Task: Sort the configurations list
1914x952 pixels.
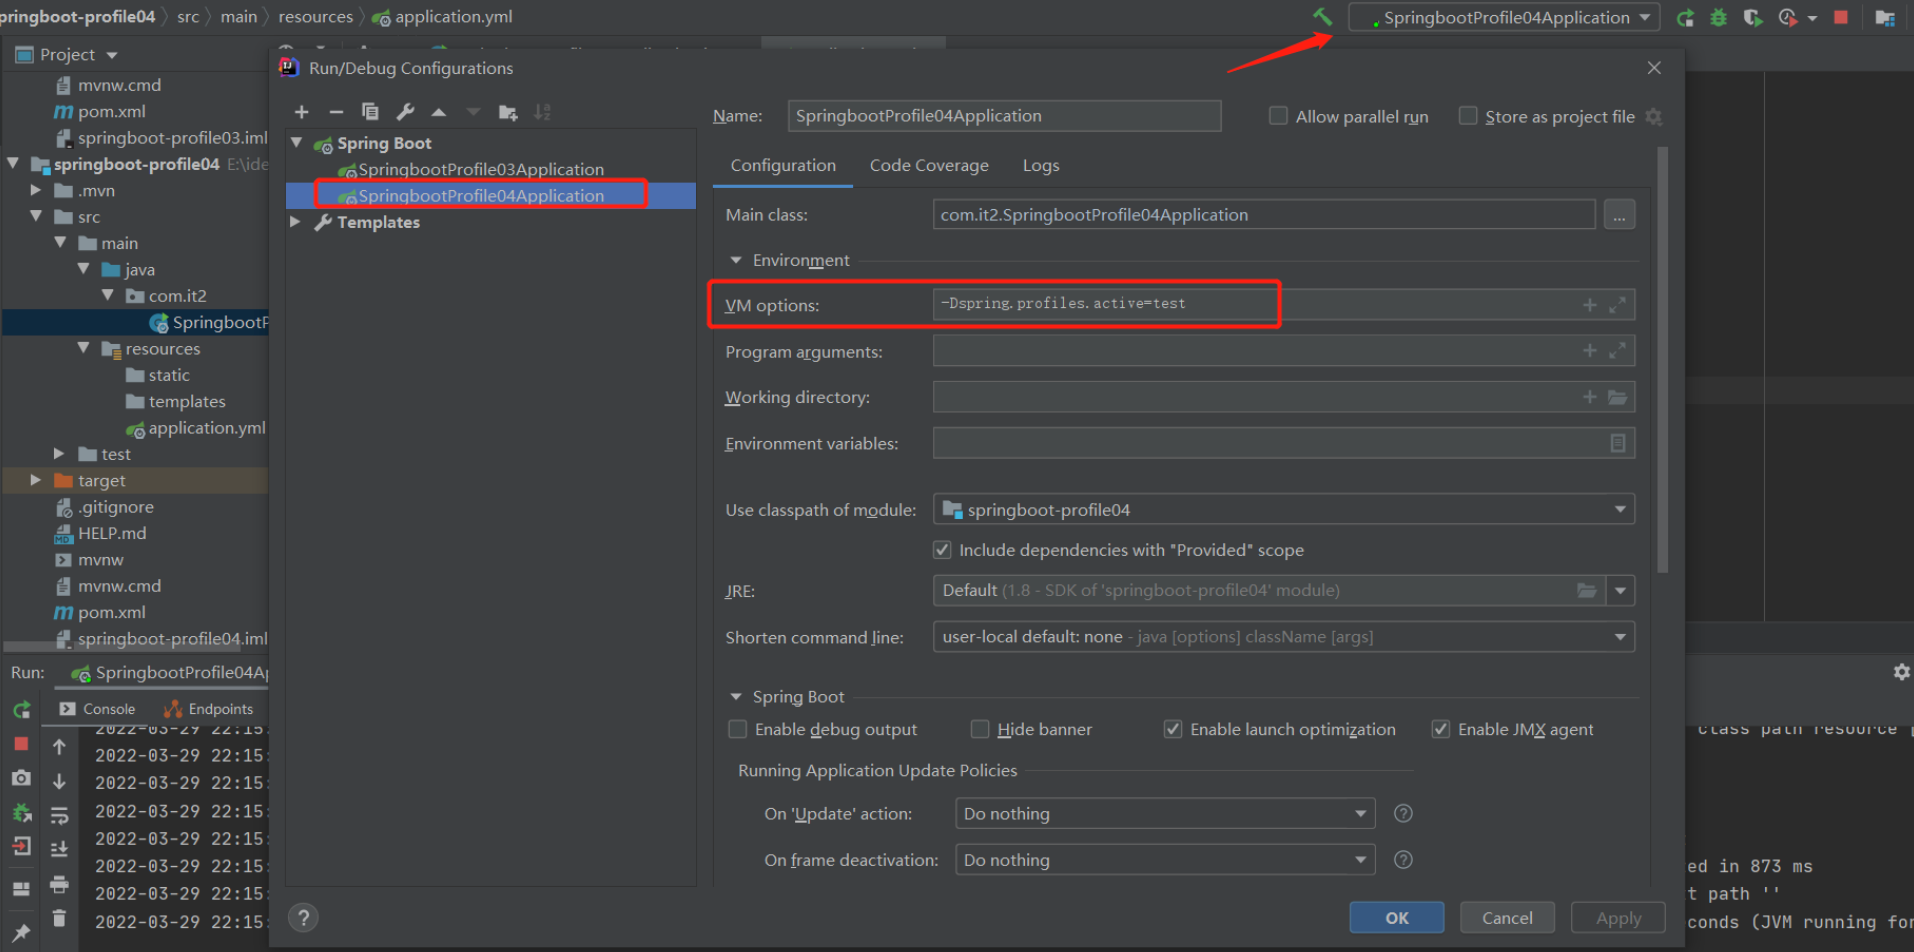Action: click(x=542, y=112)
